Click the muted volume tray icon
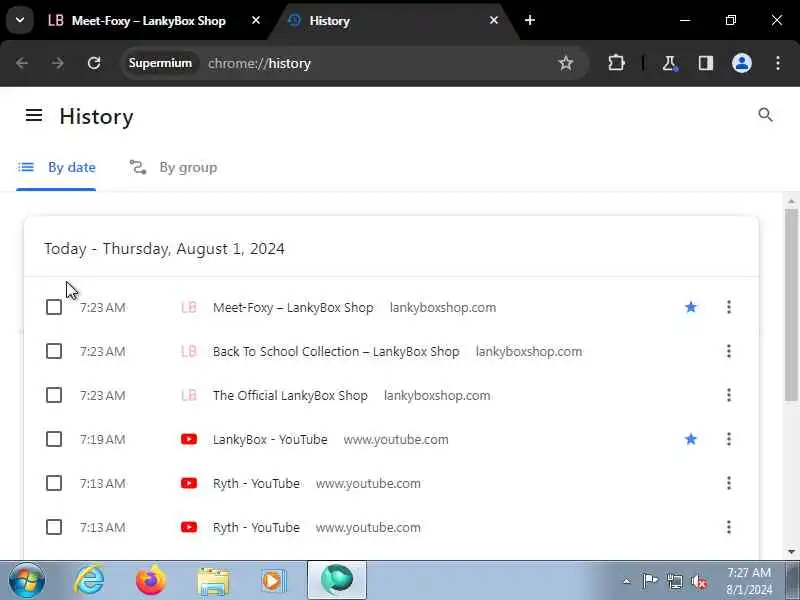800x600 pixels. click(x=699, y=582)
